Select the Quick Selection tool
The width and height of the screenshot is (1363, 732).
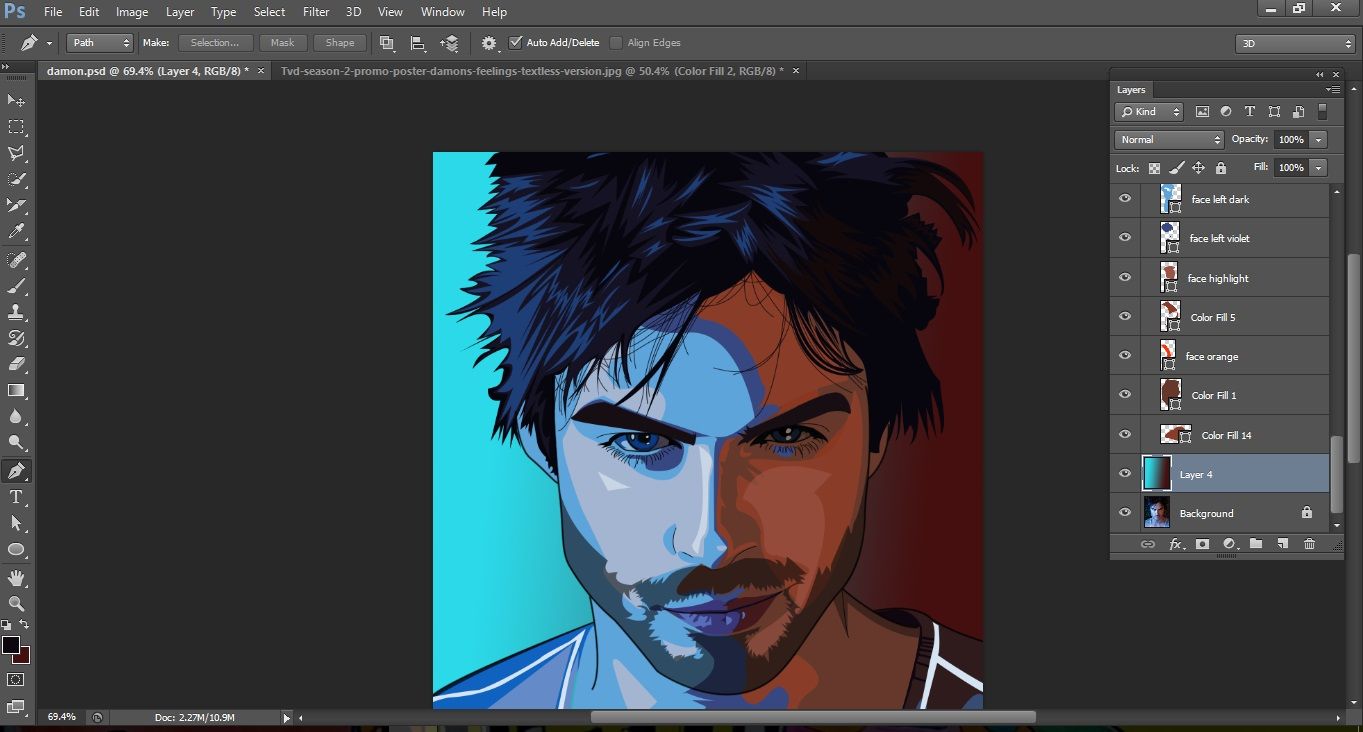[16, 179]
